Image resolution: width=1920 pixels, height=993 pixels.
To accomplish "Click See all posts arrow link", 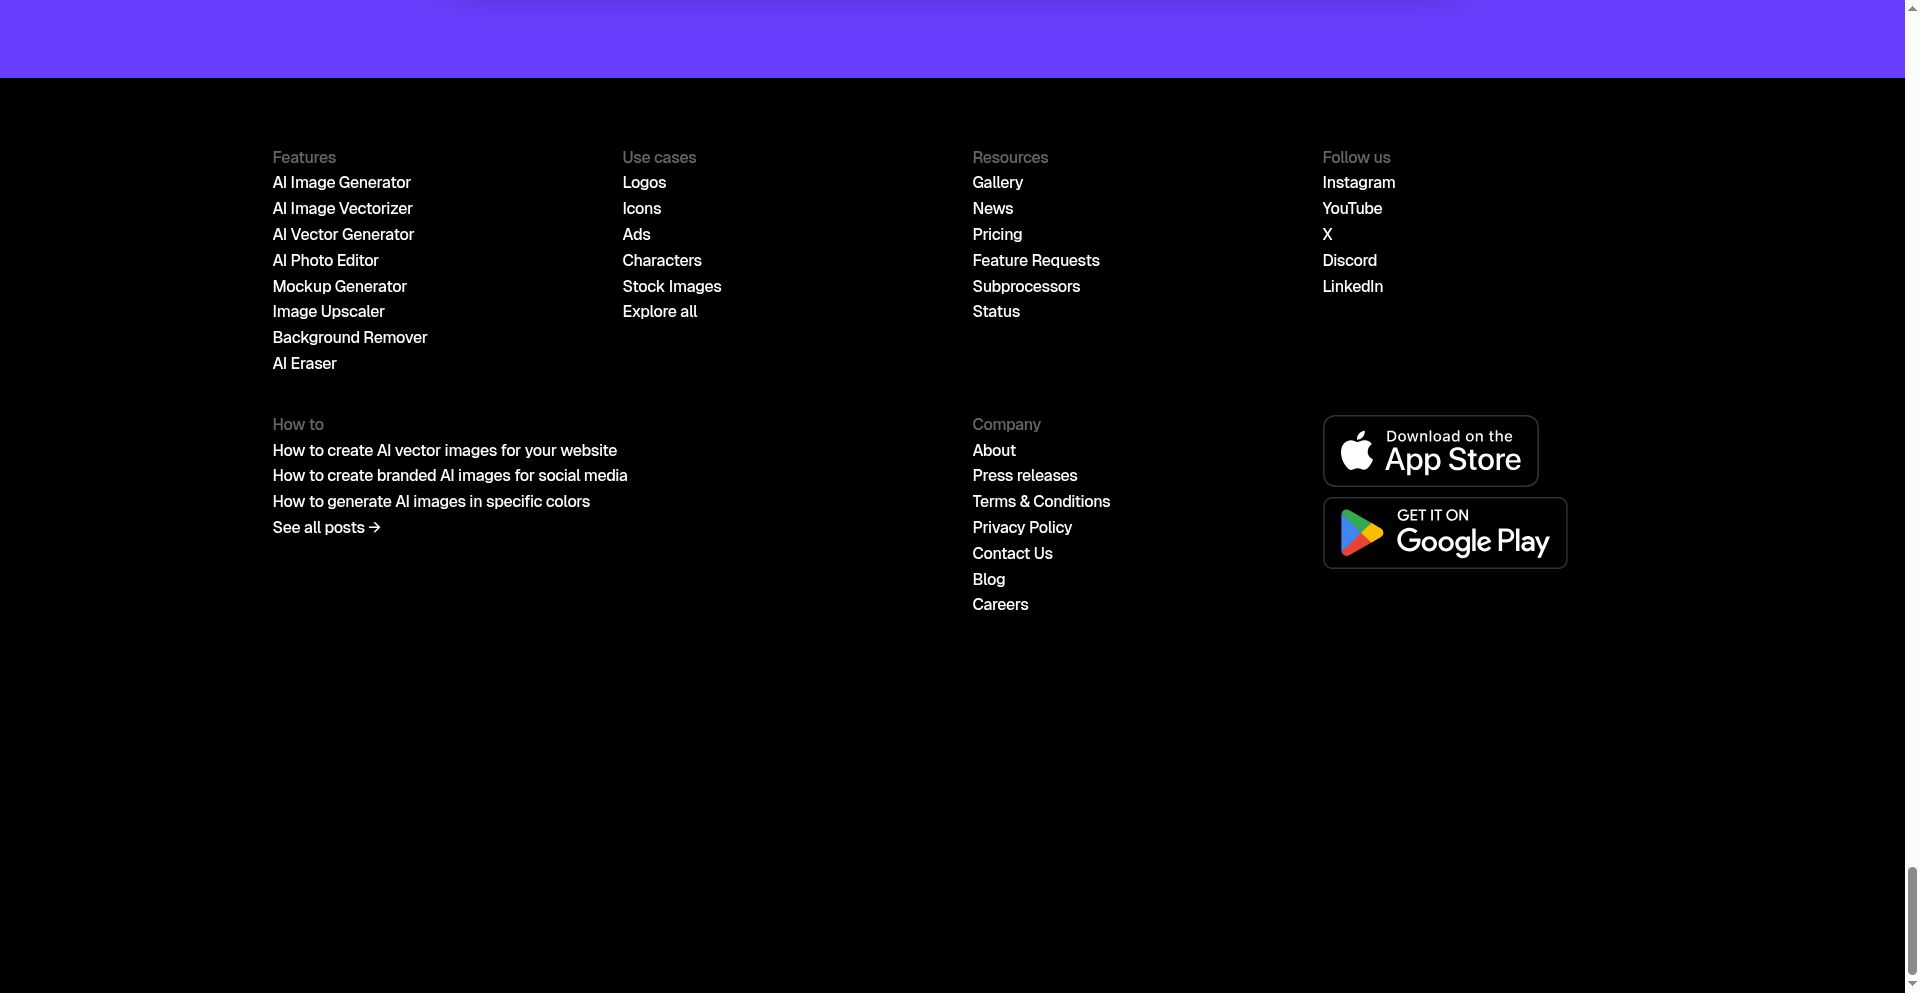I will click(x=326, y=528).
